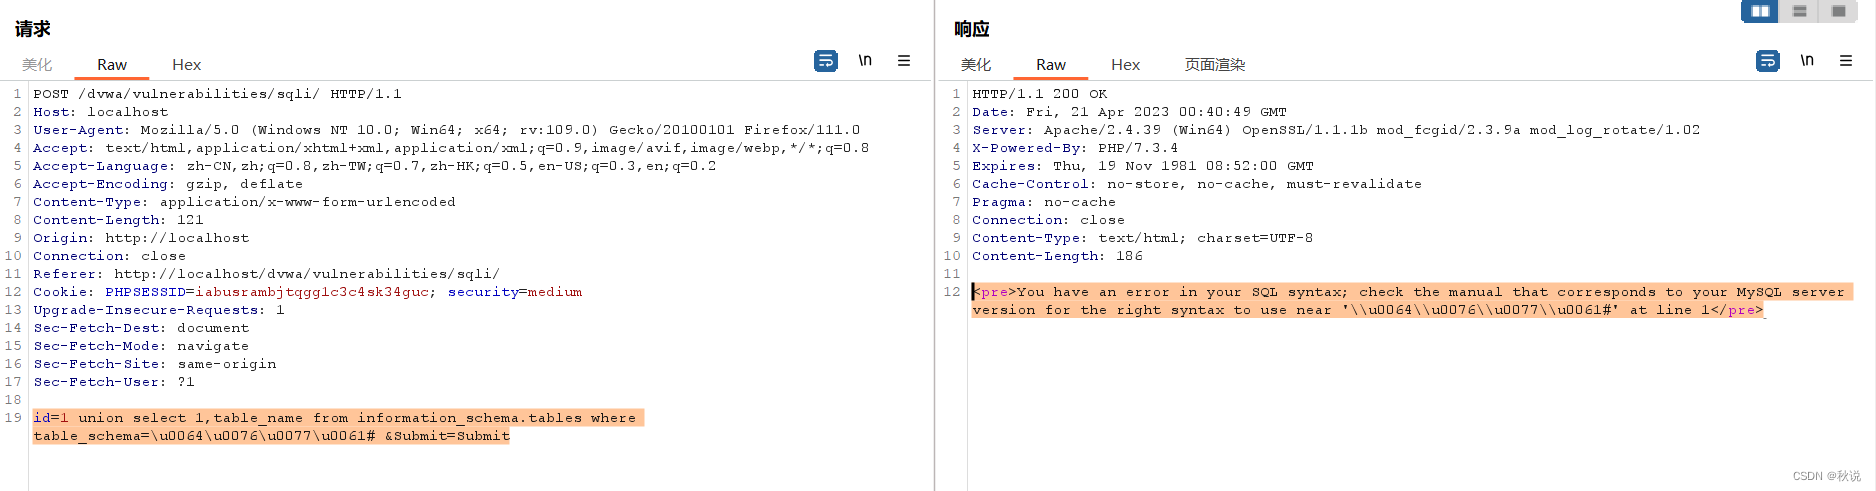Click Sec-Fetch-User: ?1 line
1876x491 pixels.
click(x=114, y=382)
